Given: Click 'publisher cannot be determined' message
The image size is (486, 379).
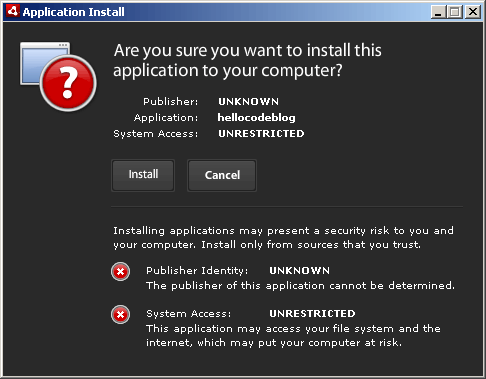Looking at the screenshot, I should pos(300,286).
